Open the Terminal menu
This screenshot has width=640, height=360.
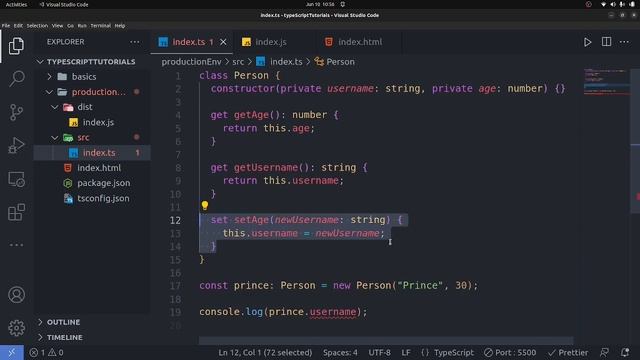(x=100, y=26)
